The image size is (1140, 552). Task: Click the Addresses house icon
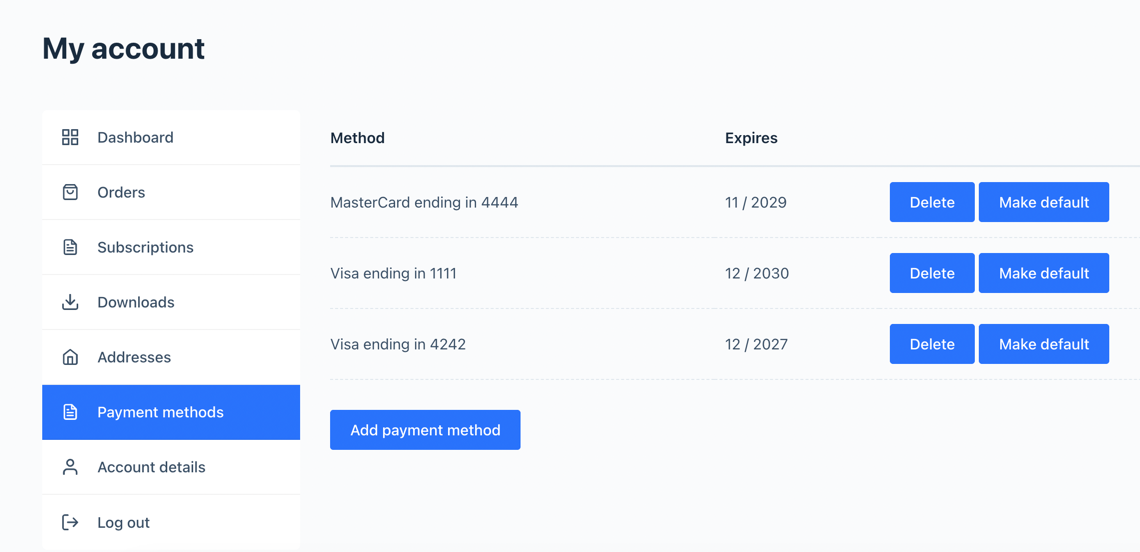coord(70,357)
